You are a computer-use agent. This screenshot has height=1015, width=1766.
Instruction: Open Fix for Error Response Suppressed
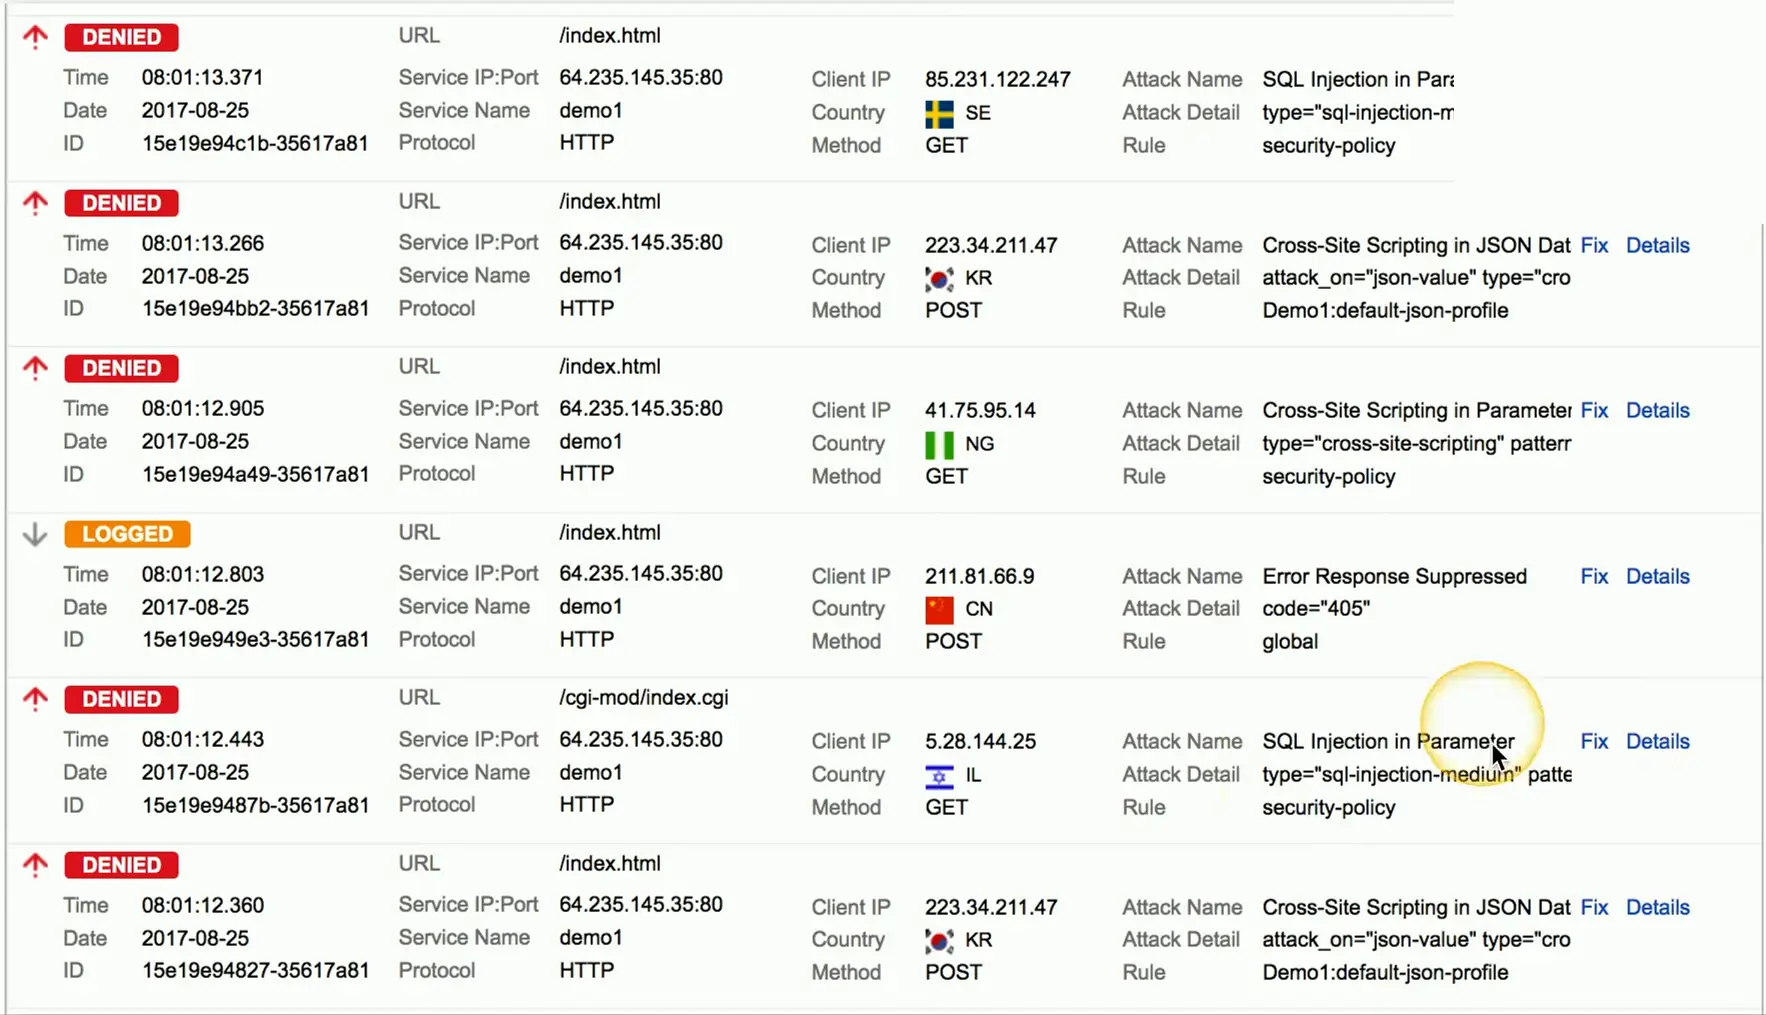1594,576
